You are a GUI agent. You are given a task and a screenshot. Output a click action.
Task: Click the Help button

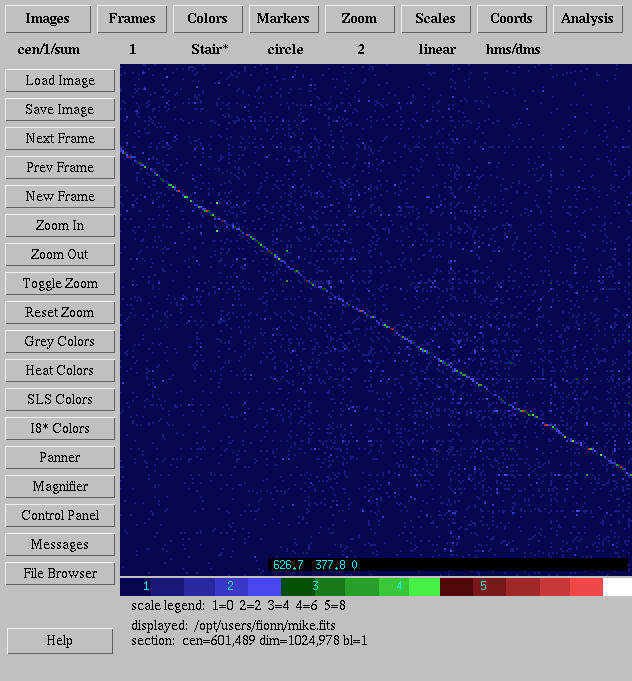[x=60, y=641]
